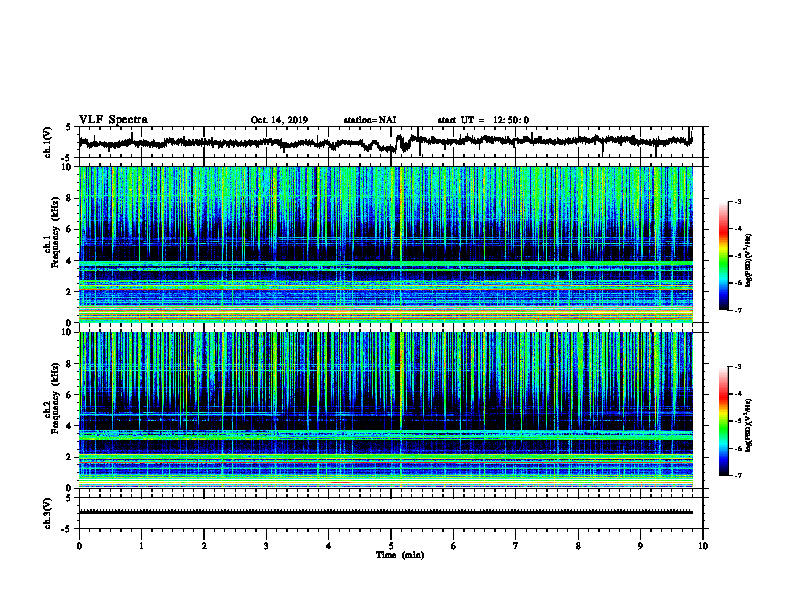Select the ch.1 "Frequency (kHz)" axis label
The width and height of the screenshot is (792, 612).
pyautogui.click(x=55, y=231)
